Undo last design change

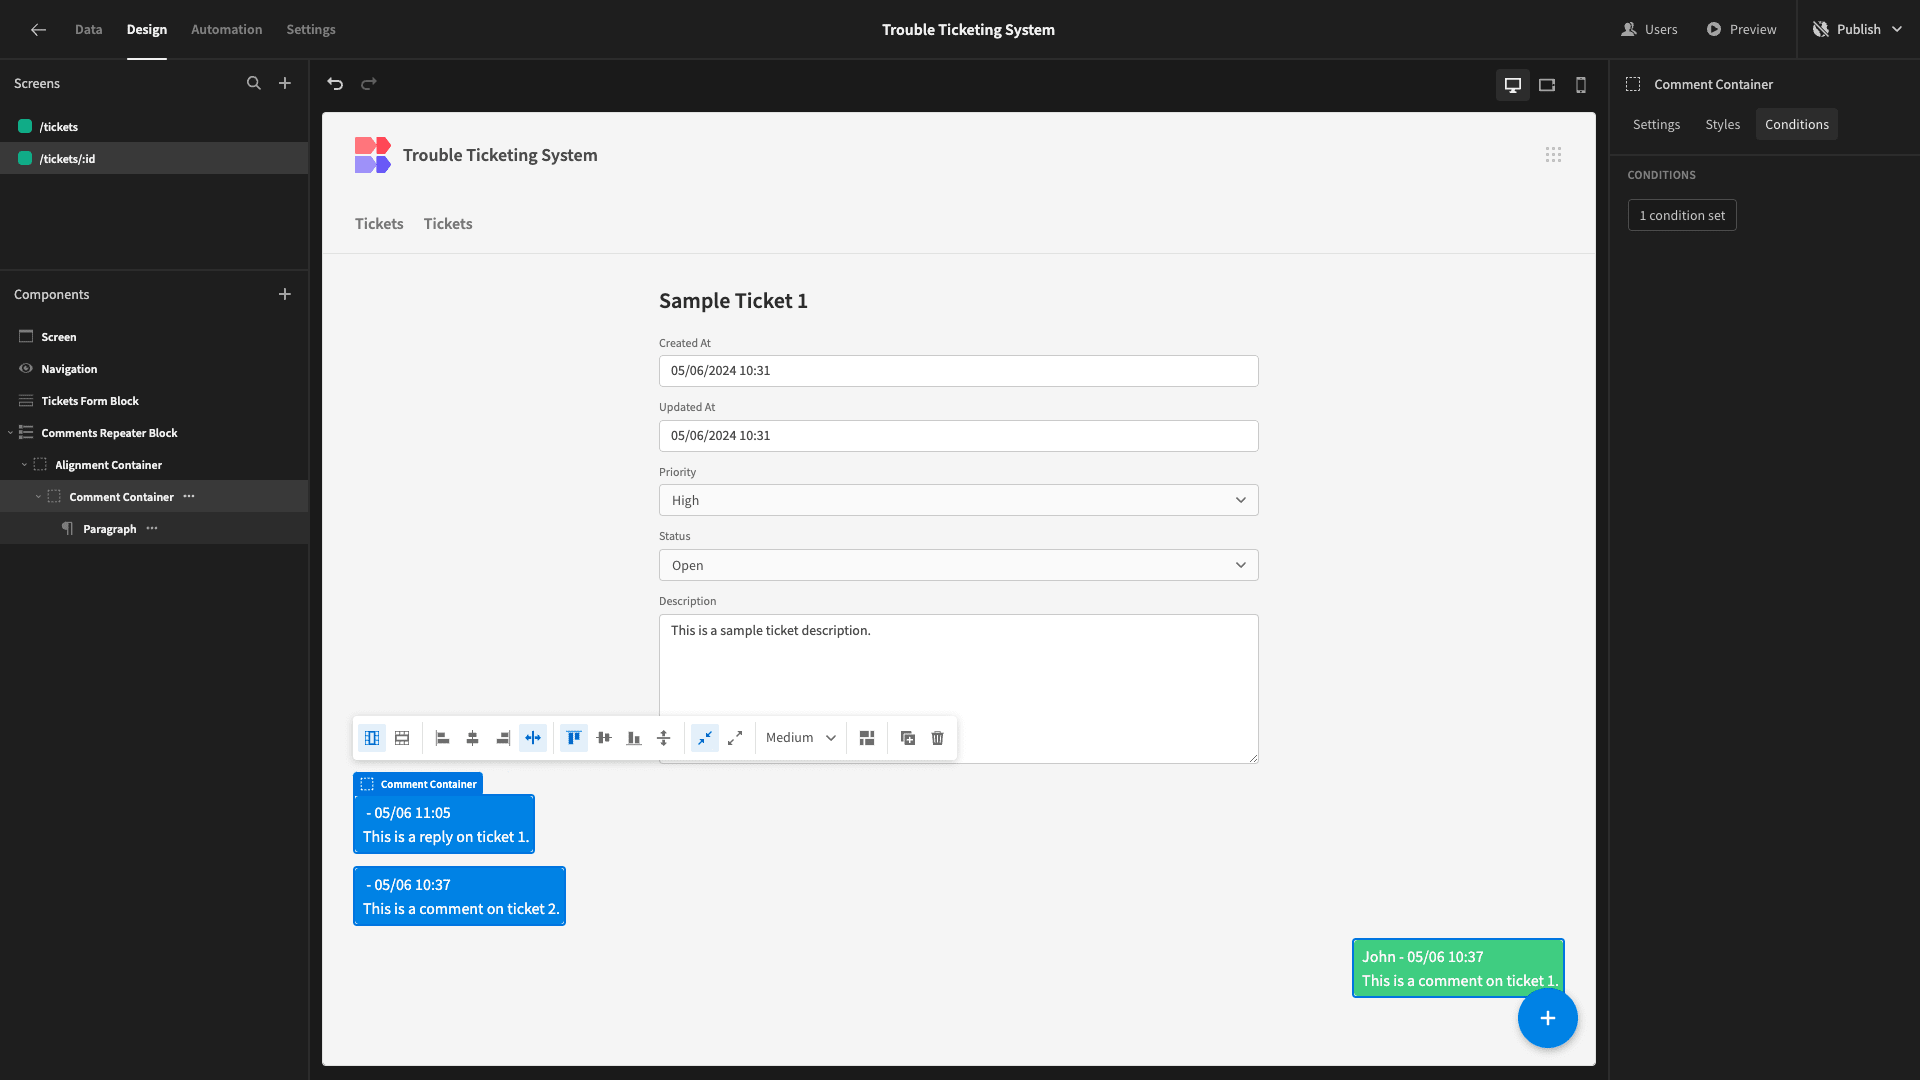tap(335, 84)
